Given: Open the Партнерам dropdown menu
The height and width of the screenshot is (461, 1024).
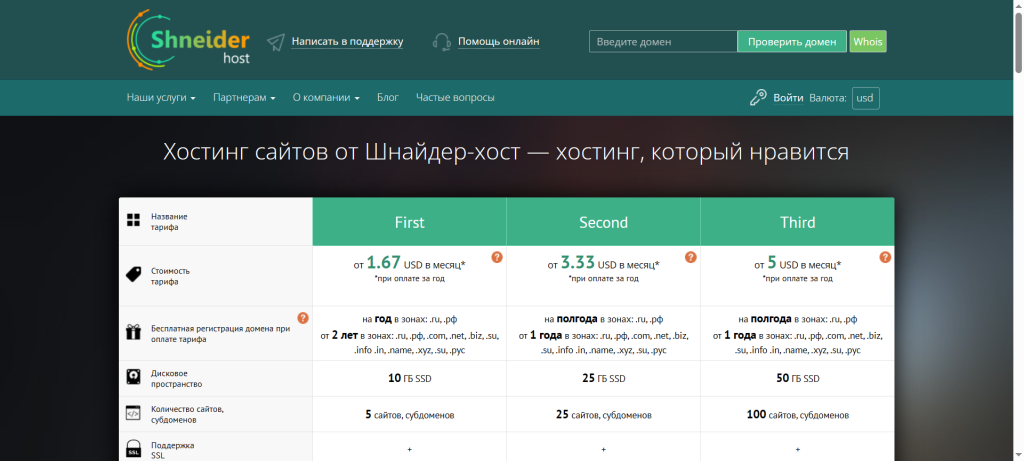Looking at the screenshot, I should tap(244, 98).
